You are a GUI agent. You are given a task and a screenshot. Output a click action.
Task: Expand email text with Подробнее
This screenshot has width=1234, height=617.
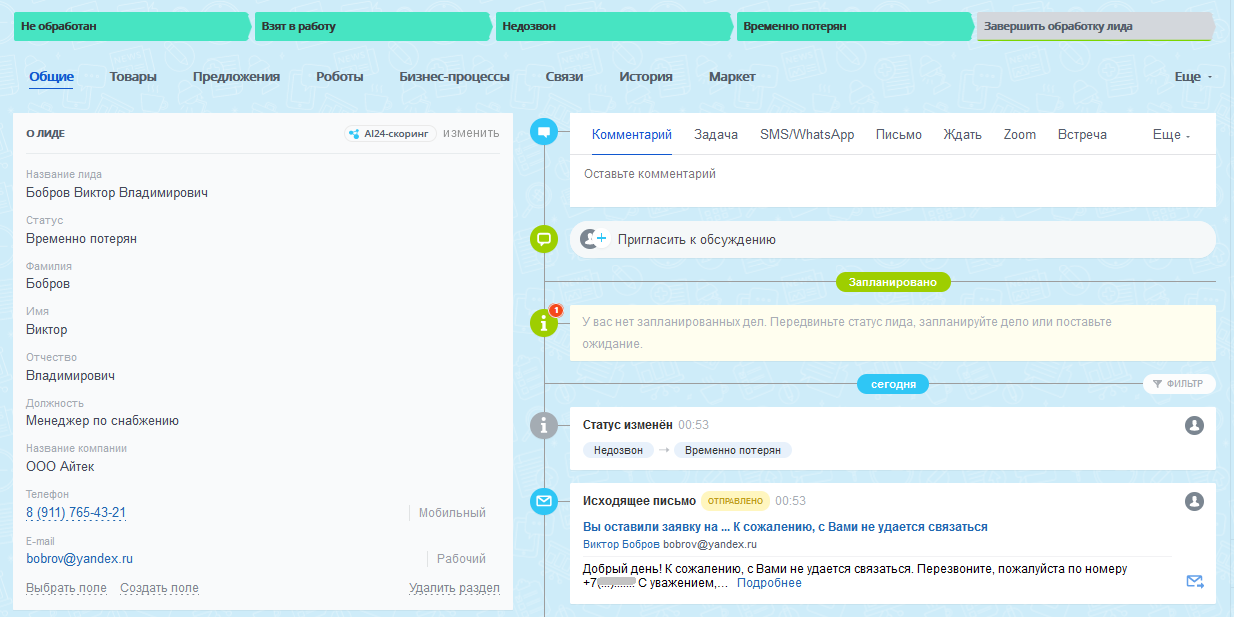pyautogui.click(x=769, y=583)
